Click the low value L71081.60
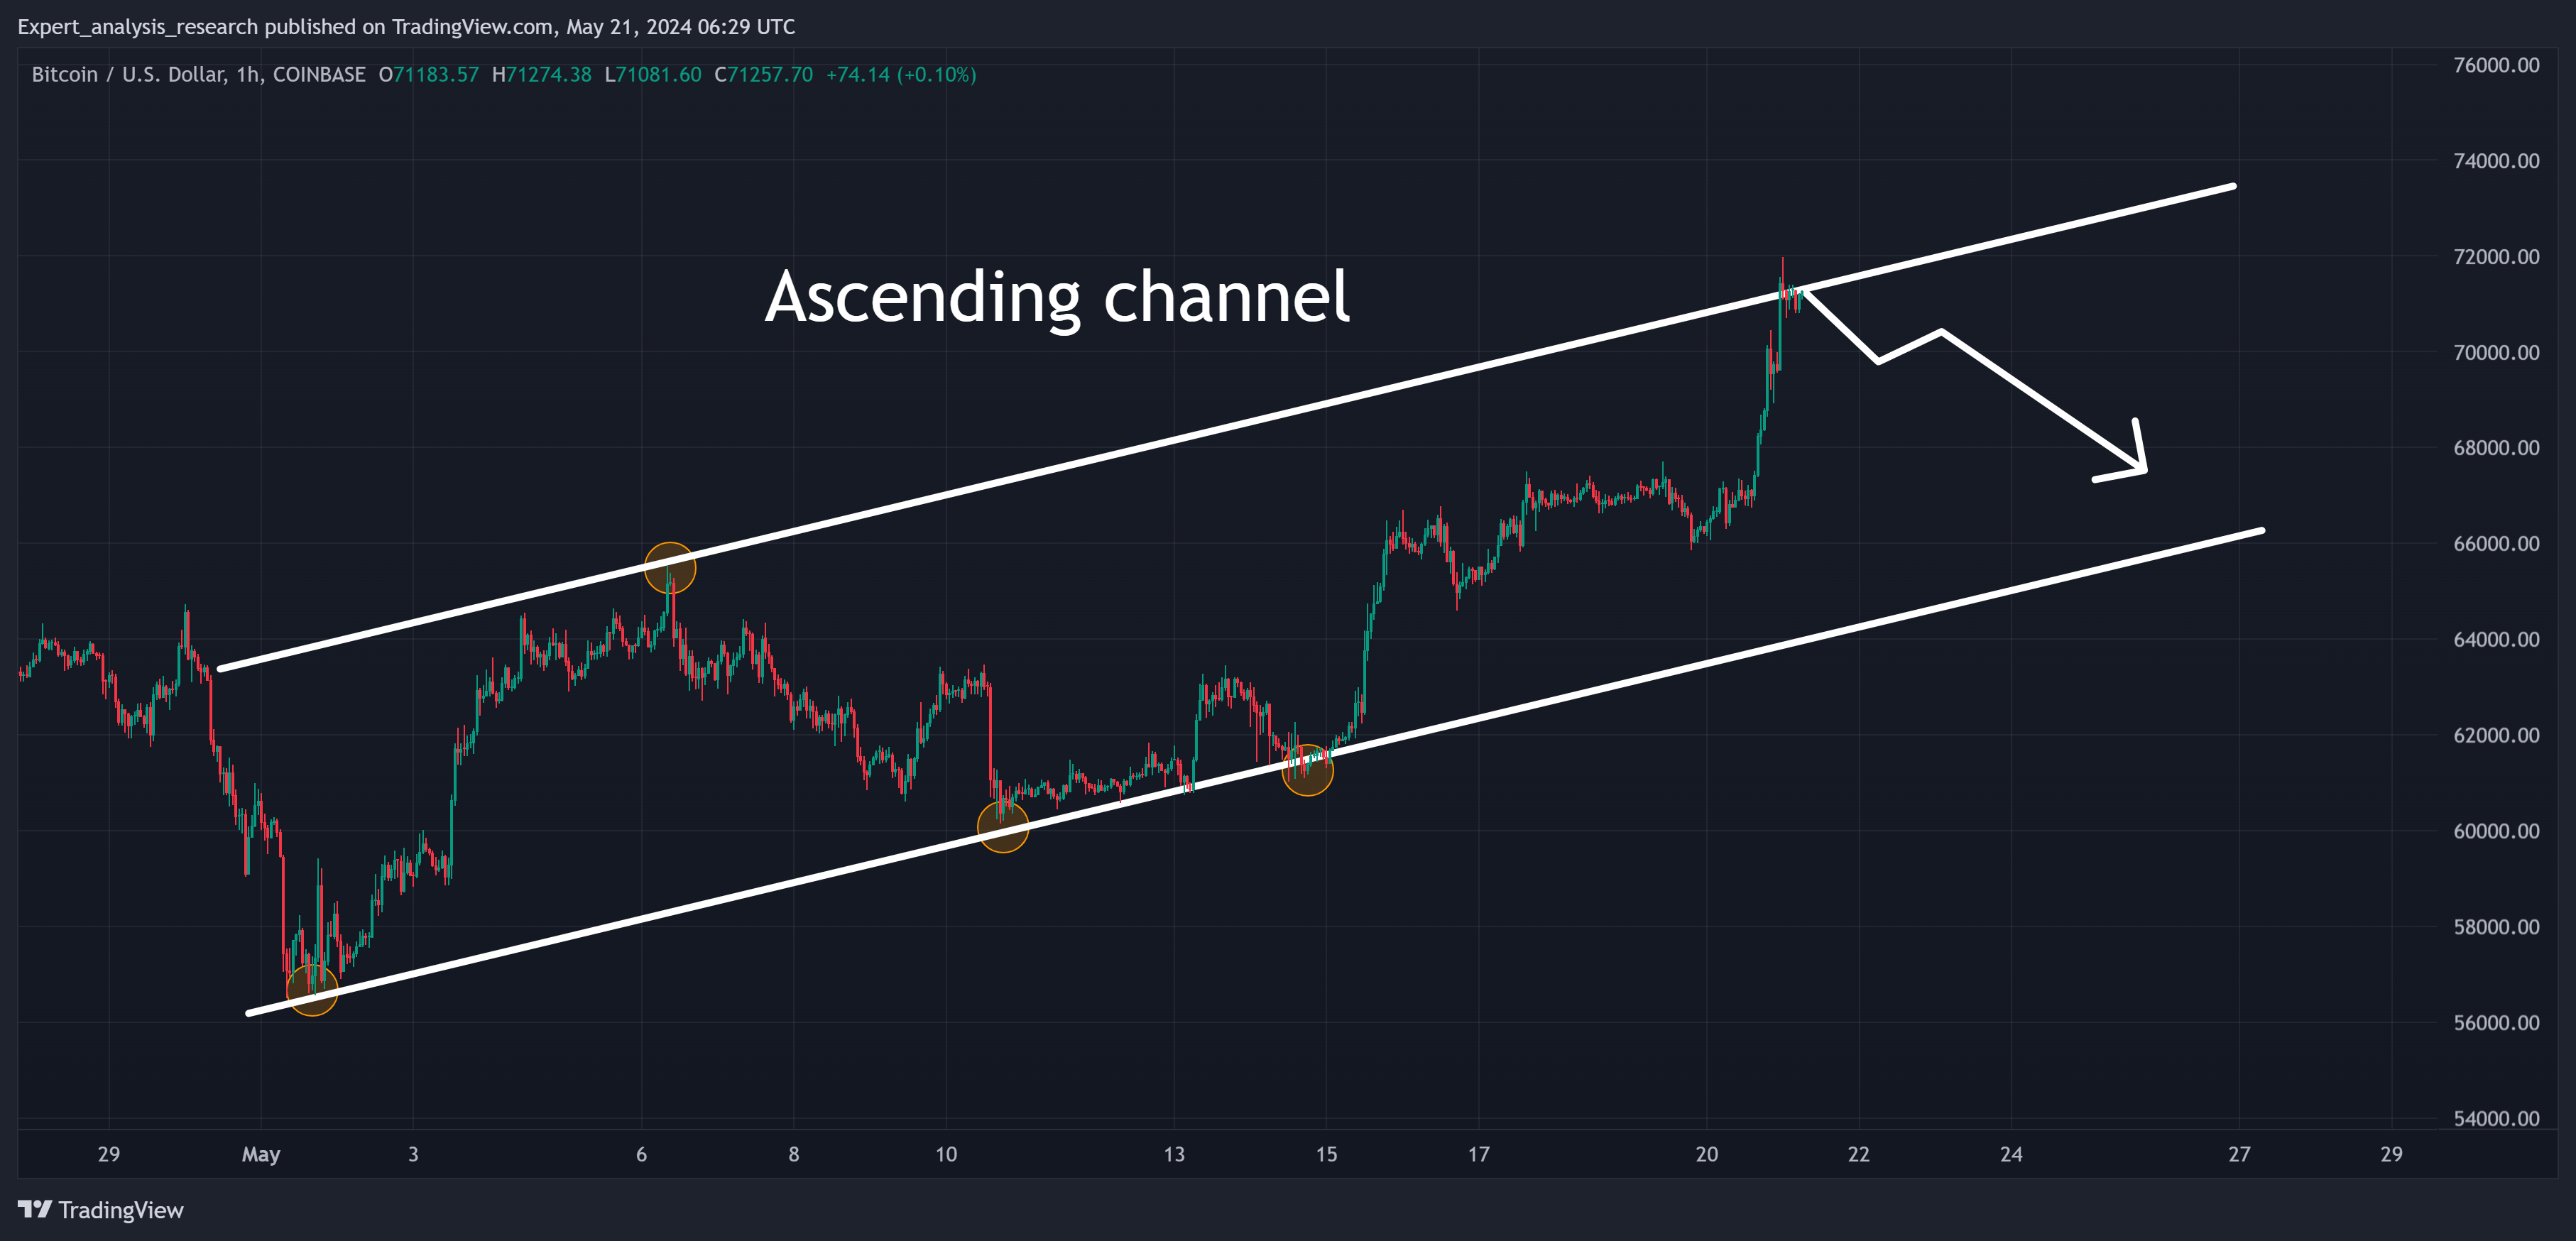The width and height of the screenshot is (2576, 1241). [x=653, y=75]
